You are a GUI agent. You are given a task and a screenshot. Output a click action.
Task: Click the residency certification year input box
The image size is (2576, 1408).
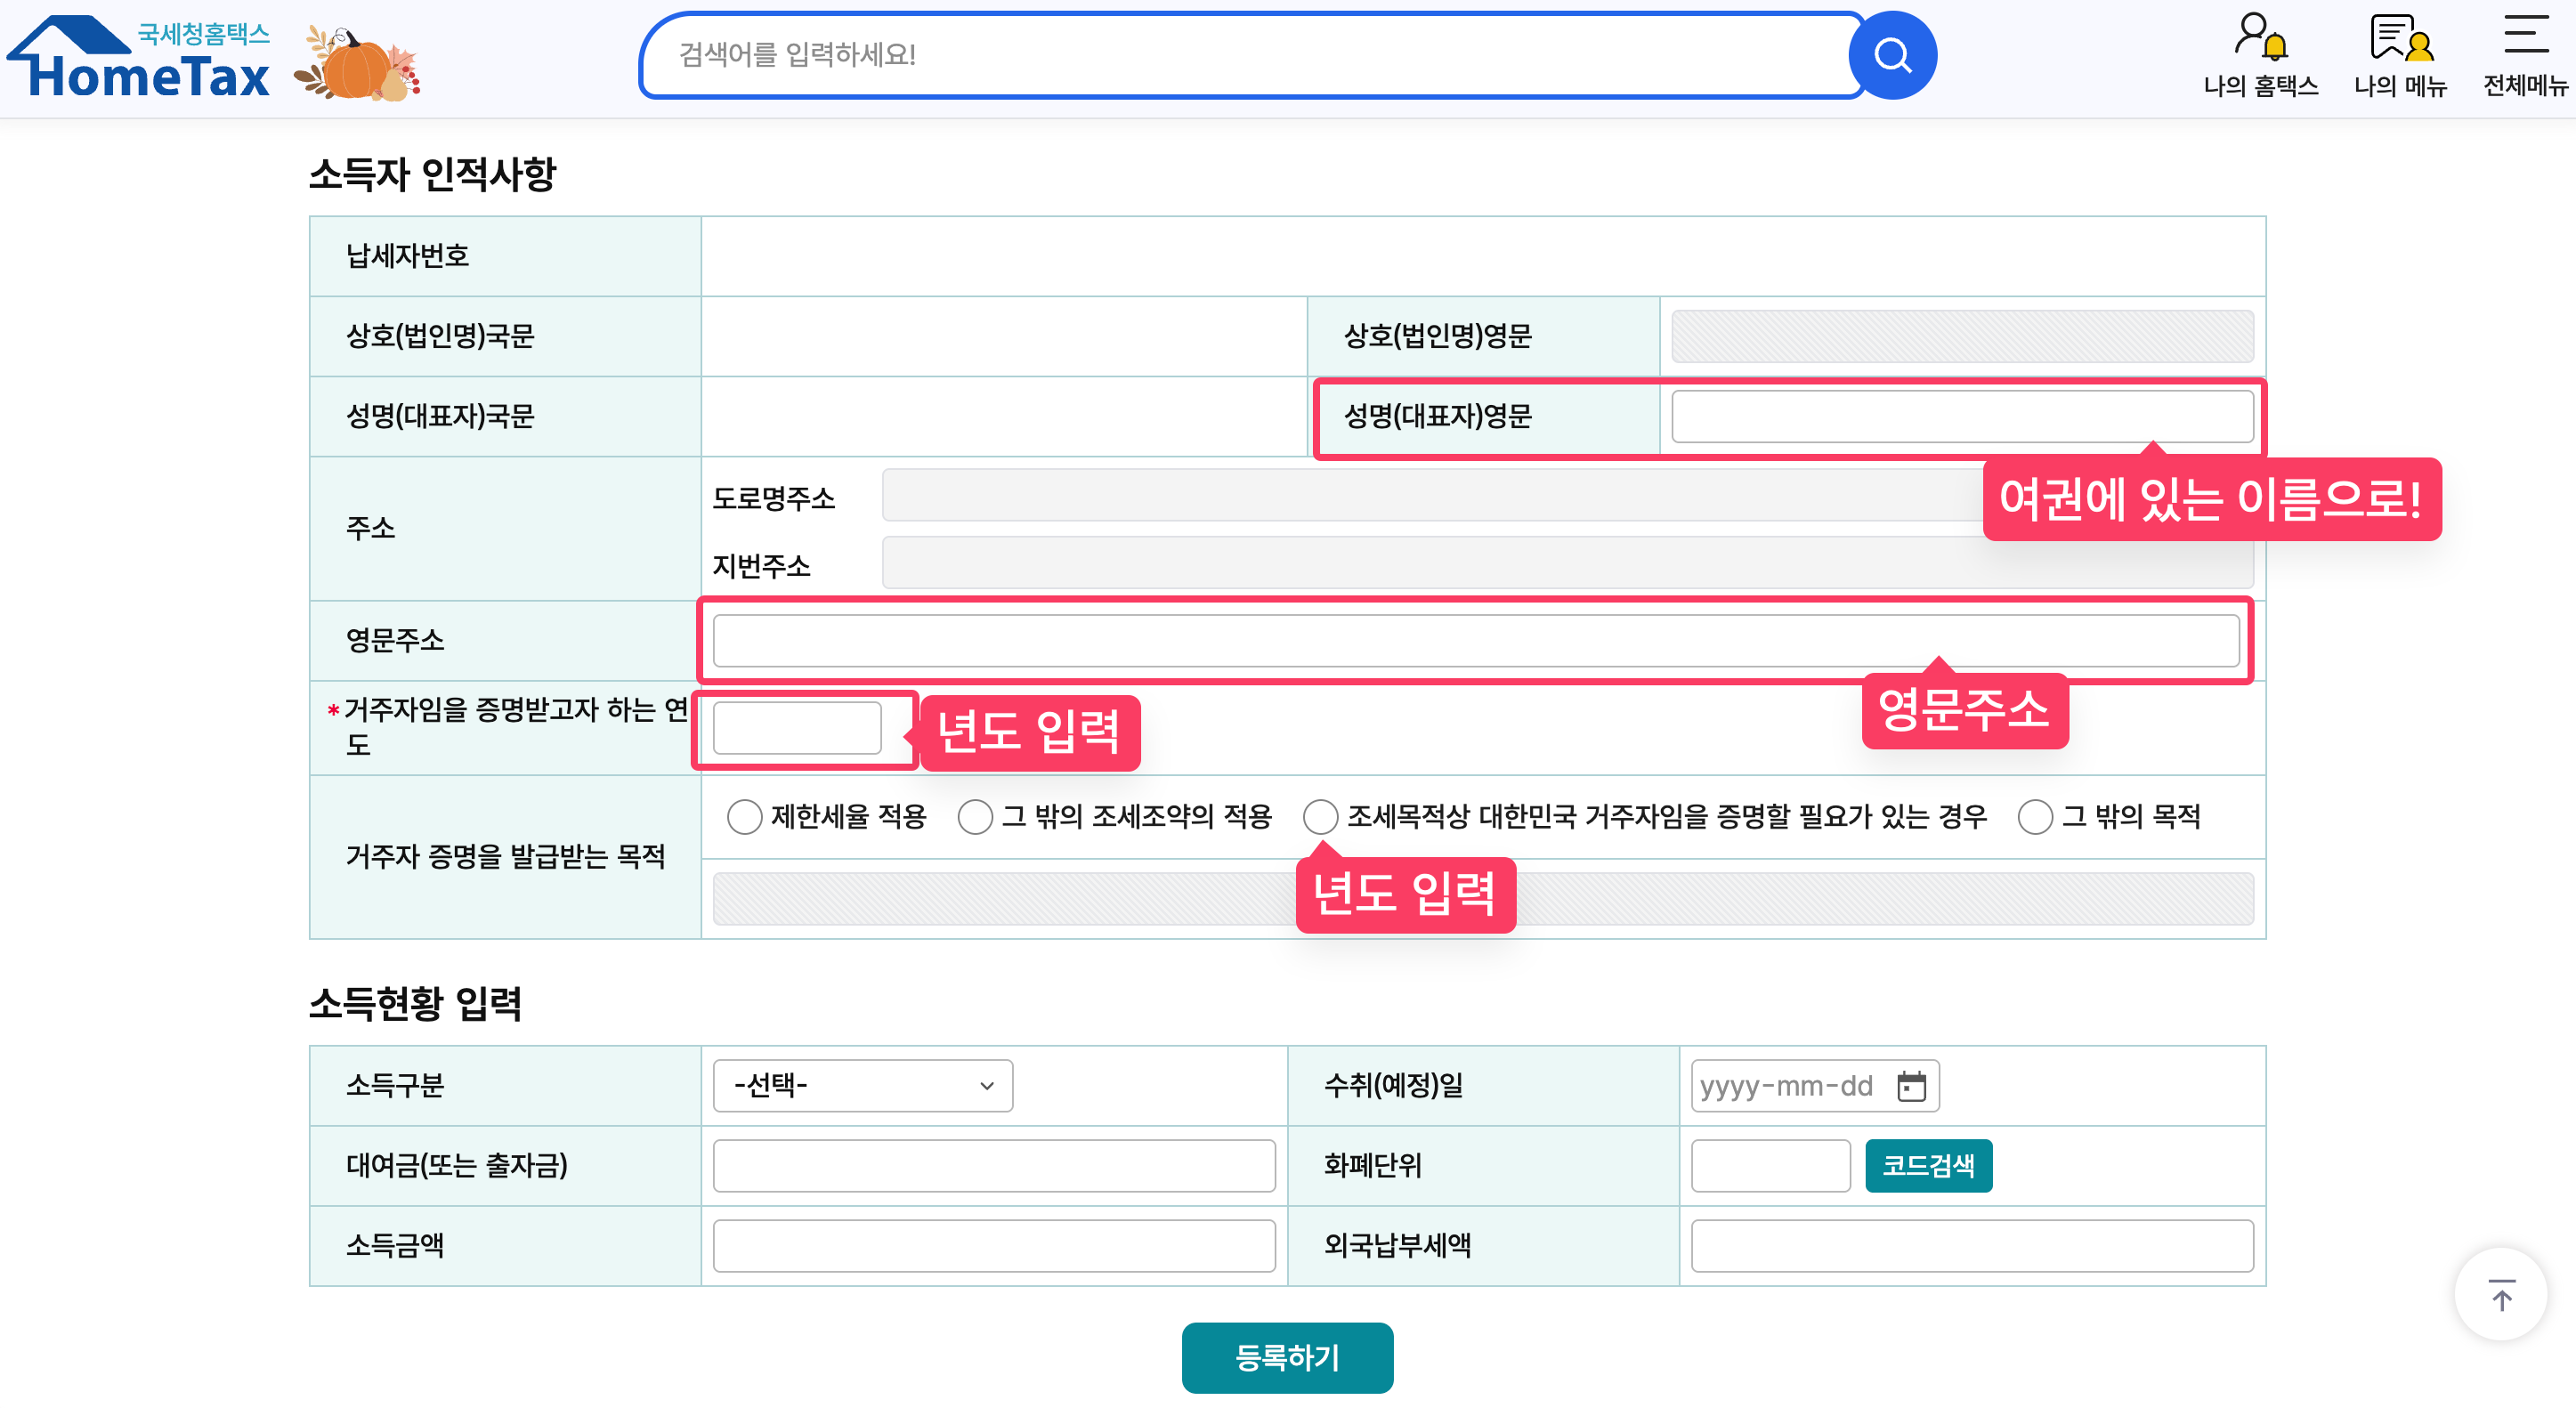click(x=796, y=728)
